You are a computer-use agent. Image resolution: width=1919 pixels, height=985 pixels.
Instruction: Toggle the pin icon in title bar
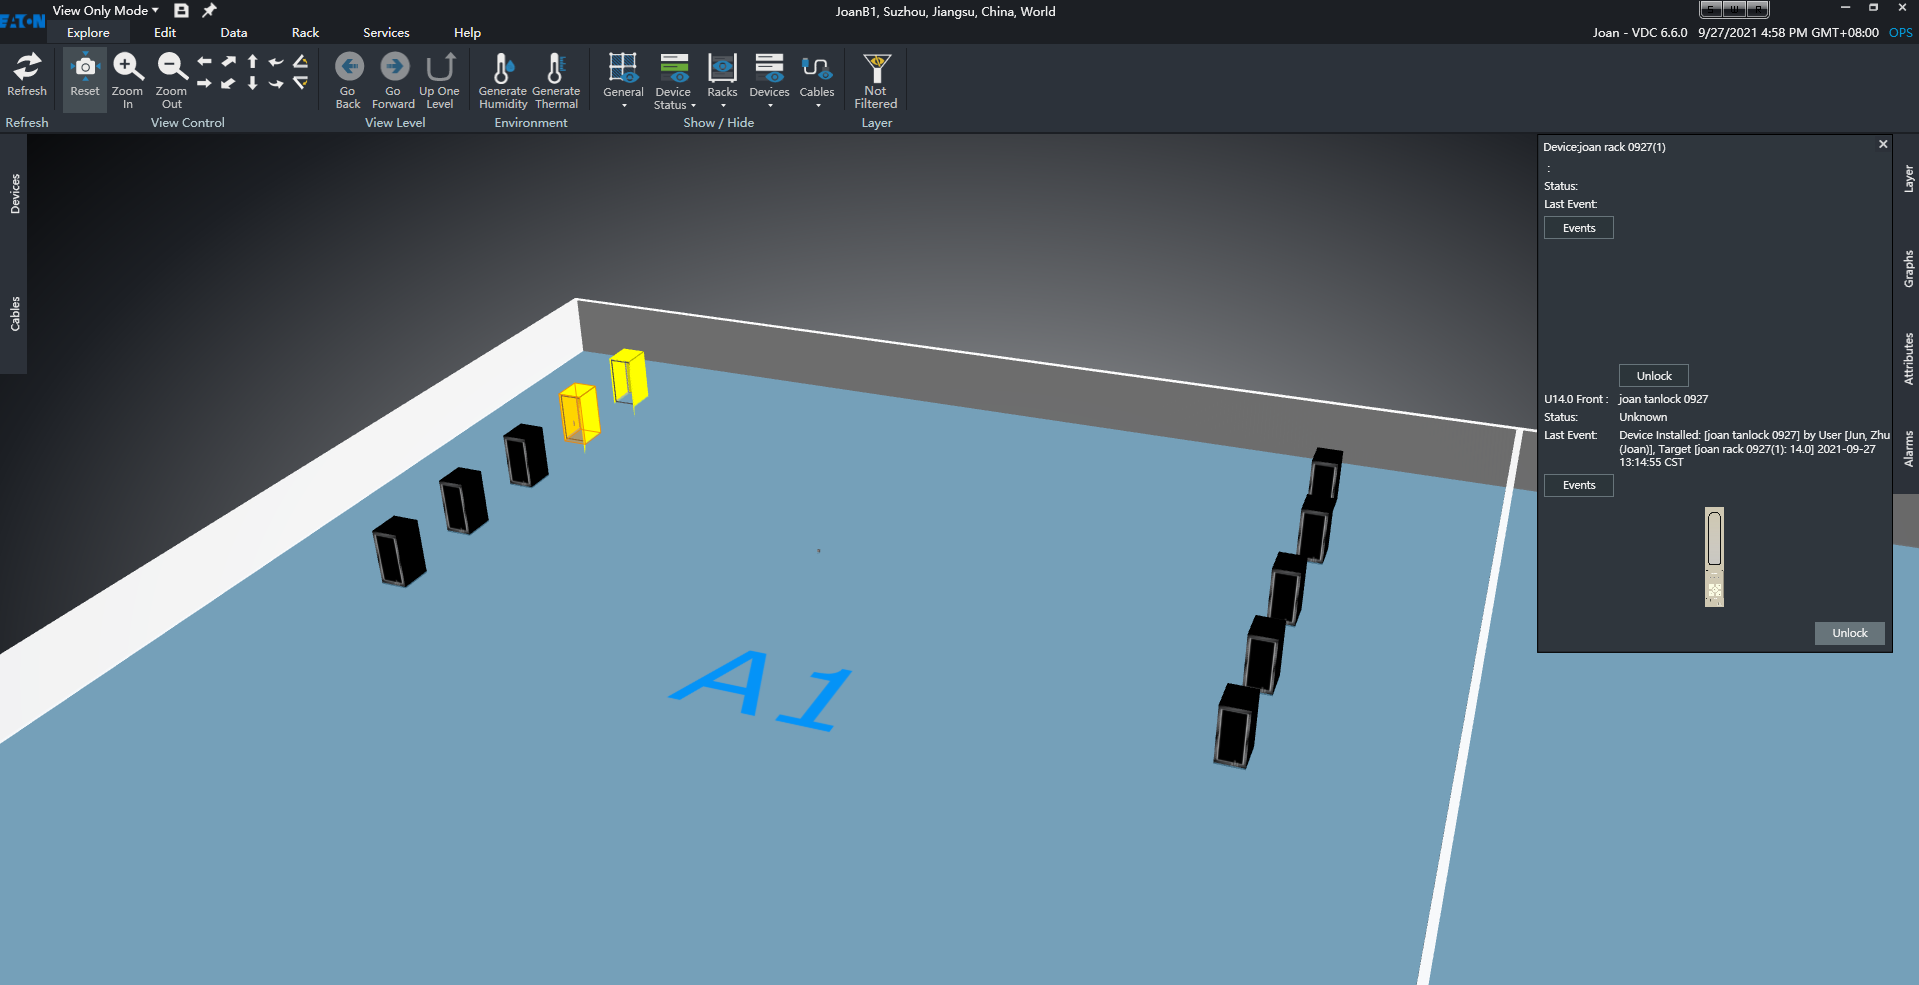[x=209, y=11]
